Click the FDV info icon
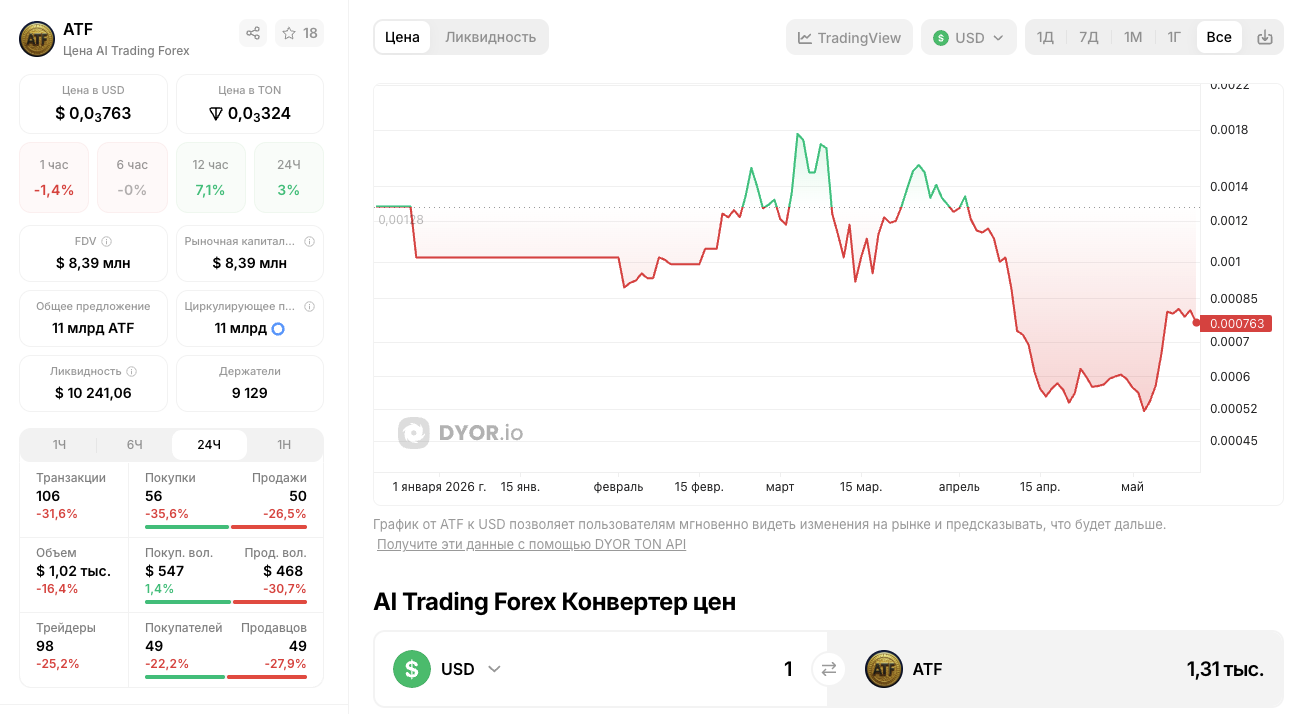 [x=107, y=241]
